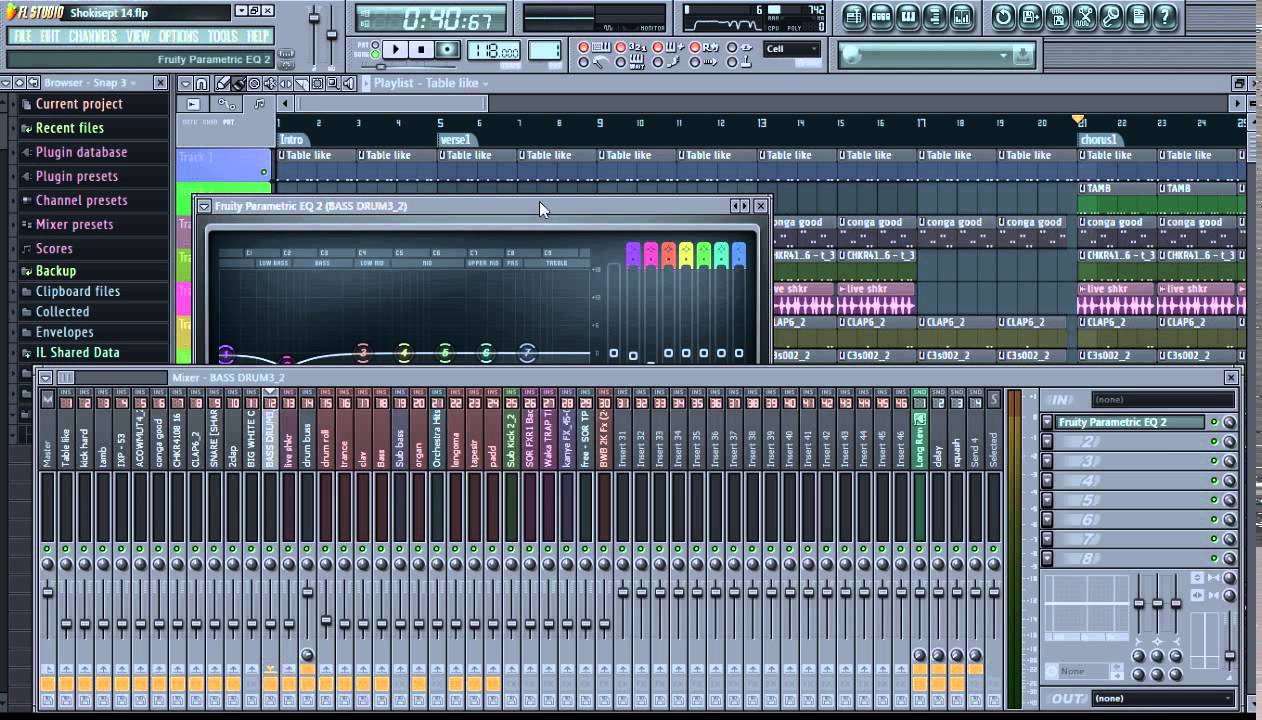The height and width of the screenshot is (720, 1262).
Task: Open Fruity Parametric EQ 2 slot menu arrow
Action: [x=1047, y=422]
